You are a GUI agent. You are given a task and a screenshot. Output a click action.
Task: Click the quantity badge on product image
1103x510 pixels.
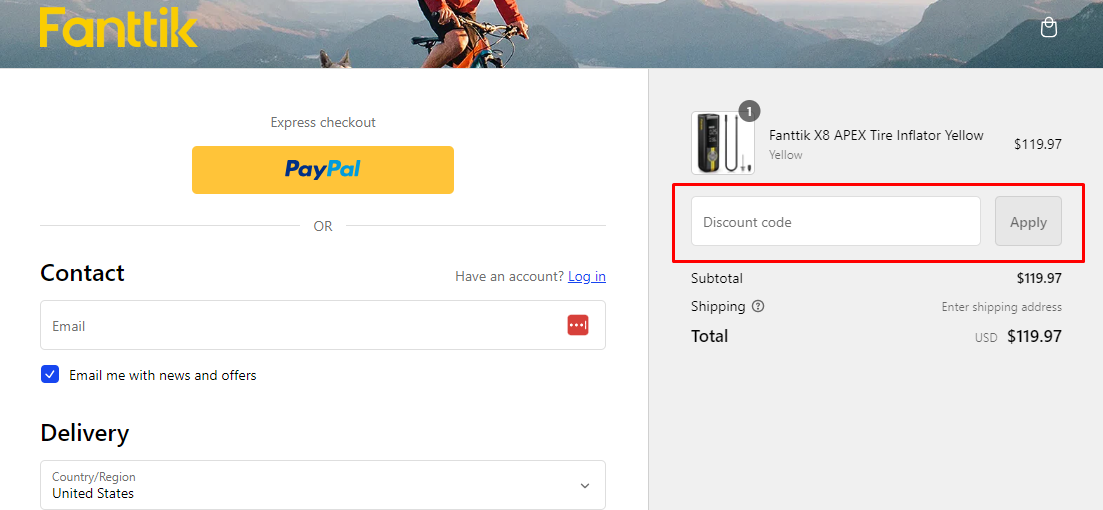[749, 111]
